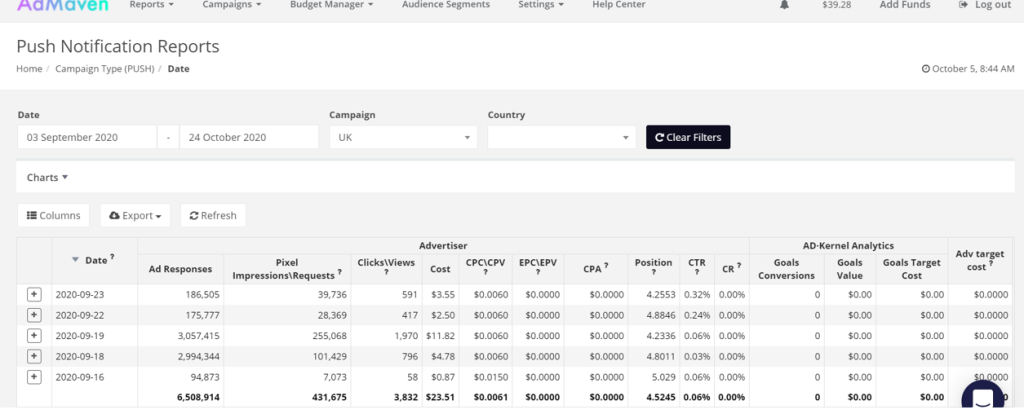Click help icon on Pixel Impressions\Requests header

pos(339,272)
